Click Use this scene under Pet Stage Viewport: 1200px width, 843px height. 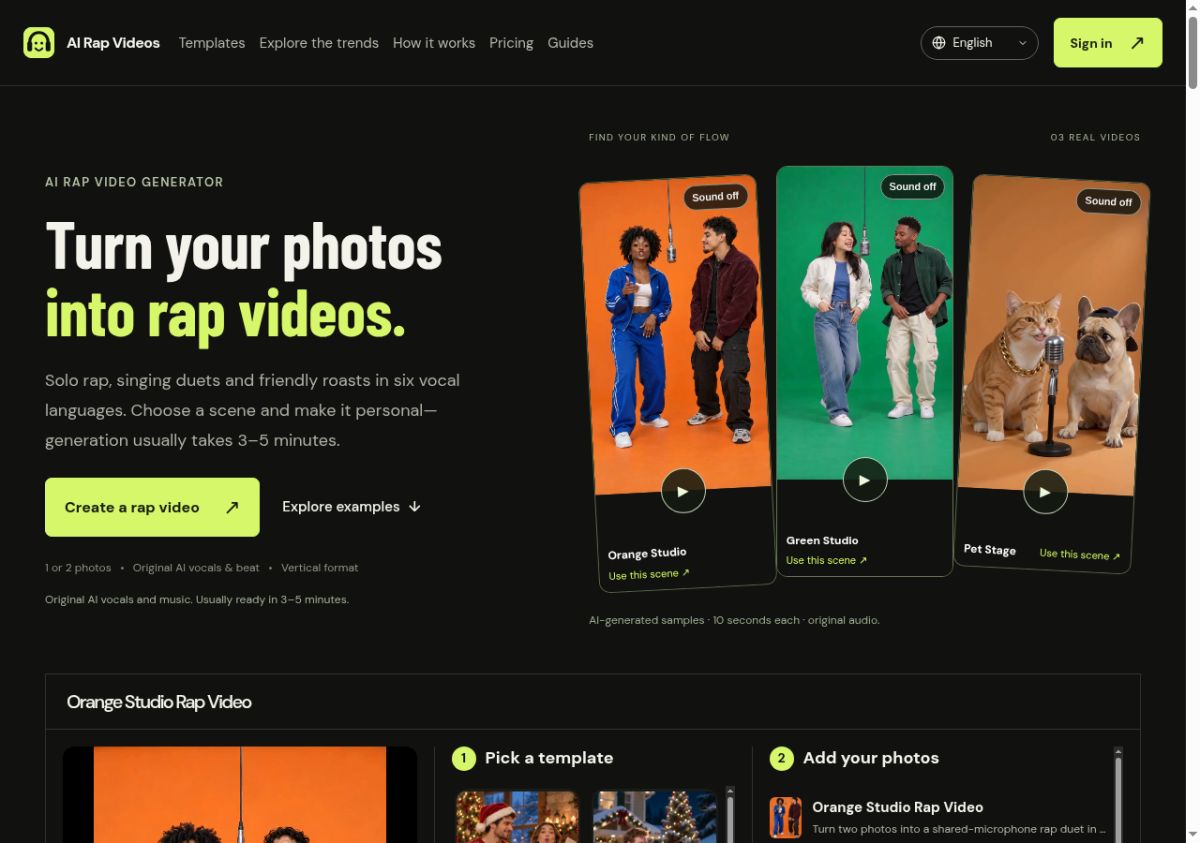coord(1080,554)
